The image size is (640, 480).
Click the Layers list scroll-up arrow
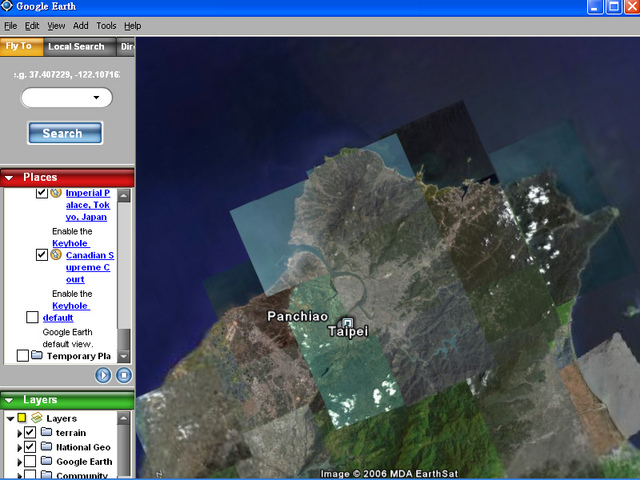pyautogui.click(x=124, y=418)
